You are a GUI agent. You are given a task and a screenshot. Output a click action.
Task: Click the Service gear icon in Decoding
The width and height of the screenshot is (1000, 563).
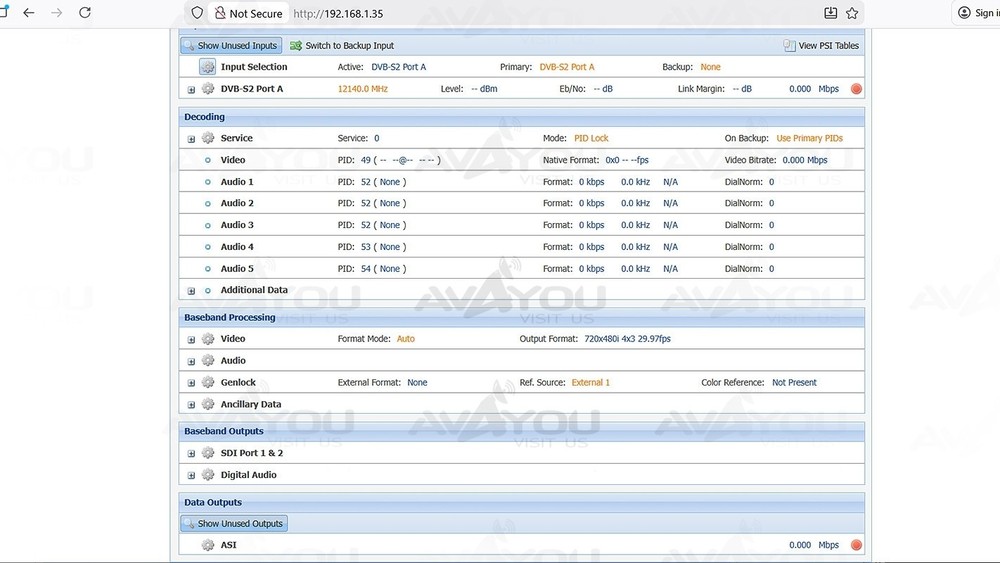(x=208, y=138)
